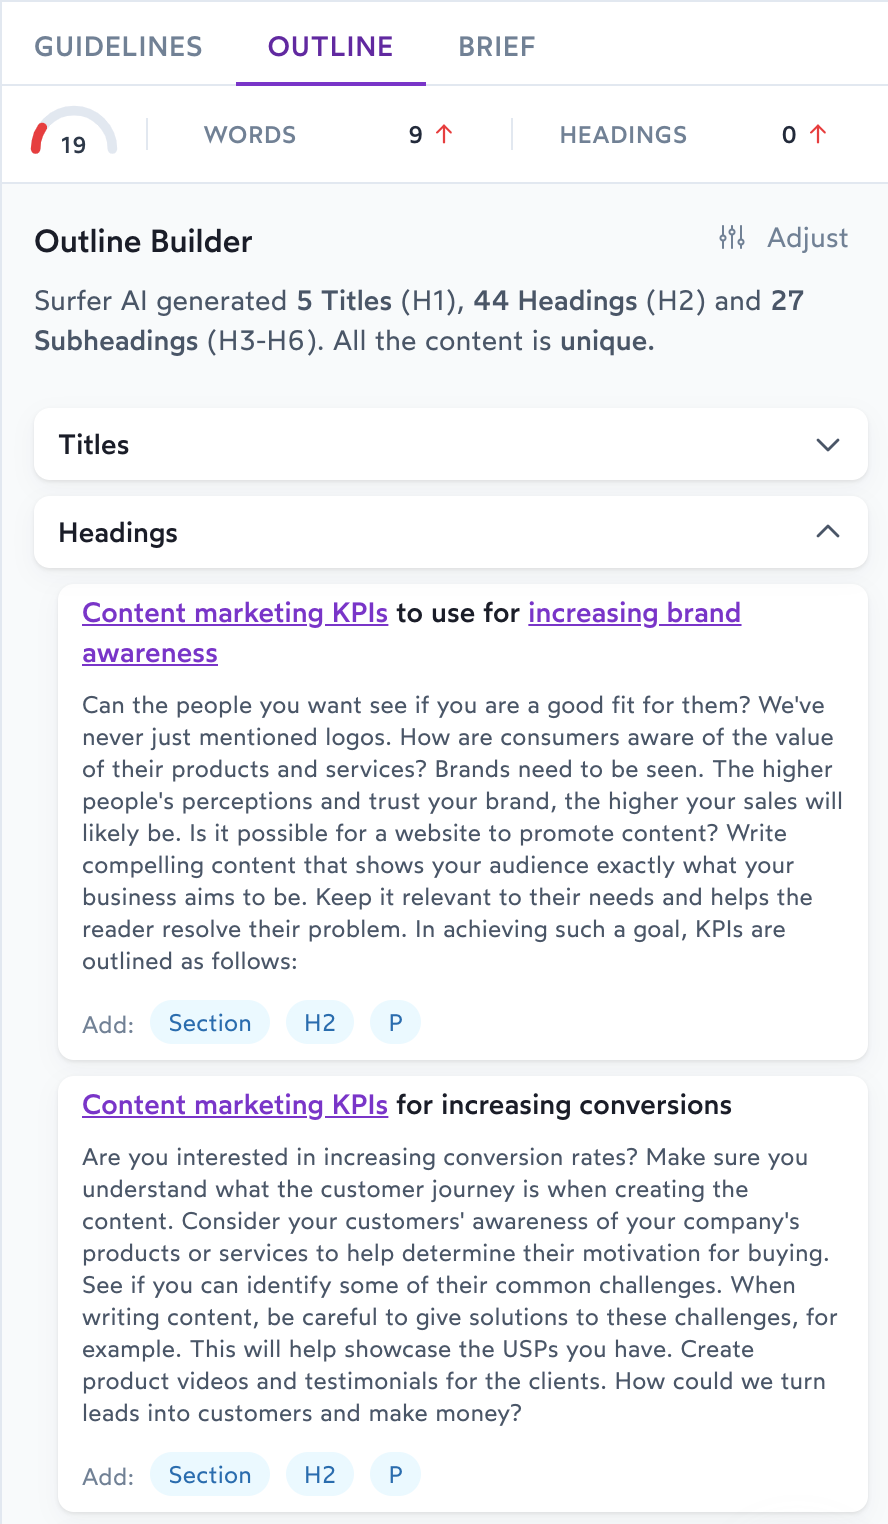Add H2 for increasing conversions heading
Screen dimensions: 888x1524
(320, 1475)
